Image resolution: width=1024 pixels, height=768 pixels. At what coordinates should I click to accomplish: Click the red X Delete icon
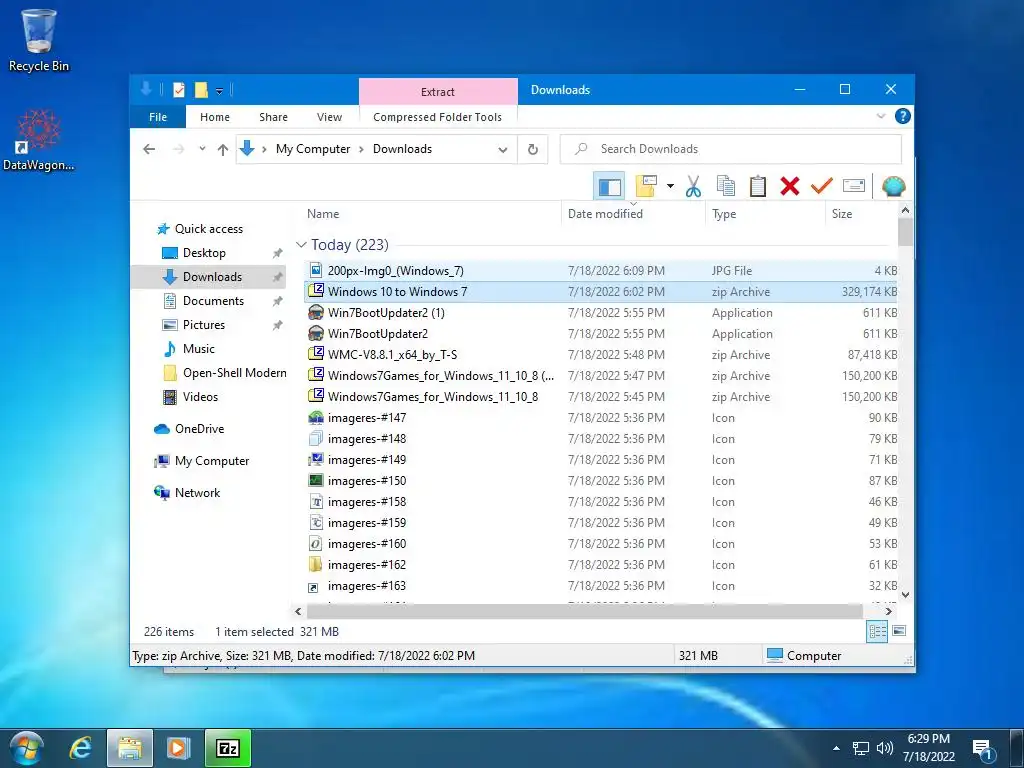(x=790, y=187)
